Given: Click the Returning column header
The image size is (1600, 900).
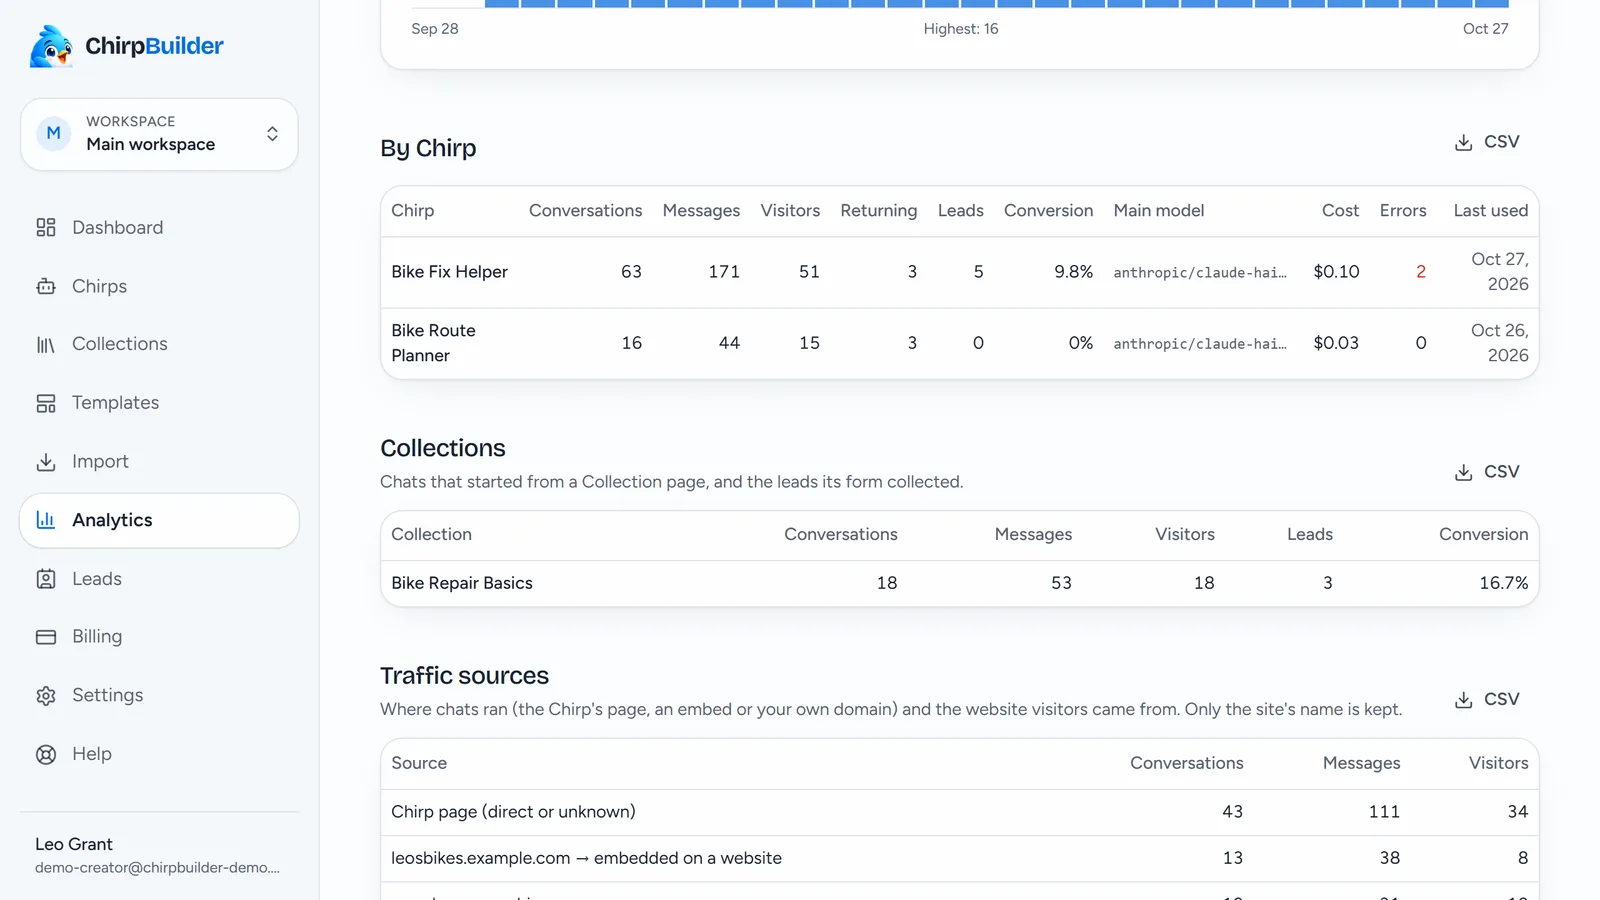Looking at the screenshot, I should tap(878, 211).
